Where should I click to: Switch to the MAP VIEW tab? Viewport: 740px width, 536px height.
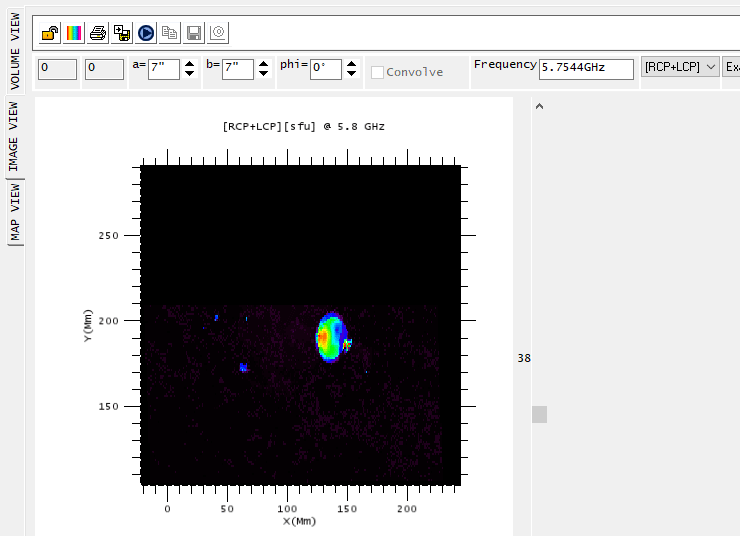point(15,212)
